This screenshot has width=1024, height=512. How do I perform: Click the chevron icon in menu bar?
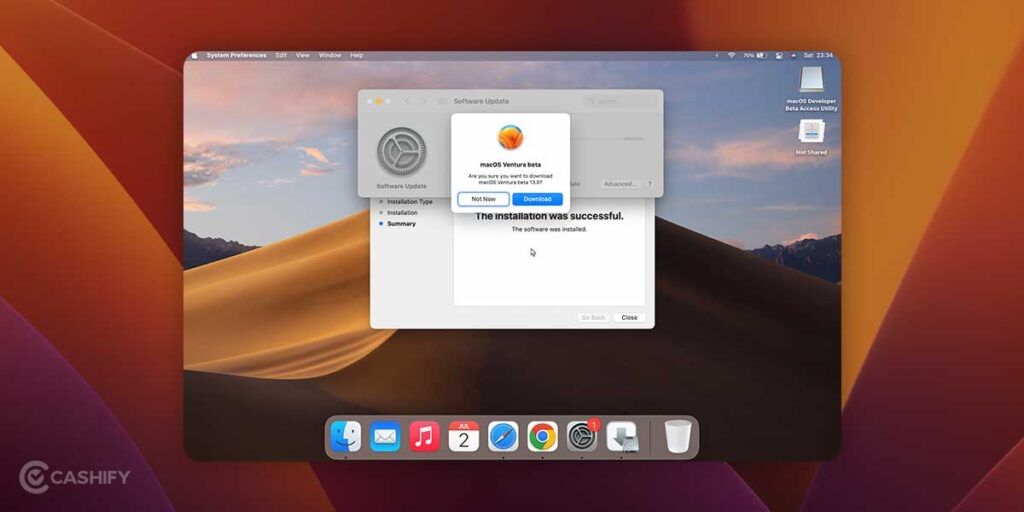point(716,56)
